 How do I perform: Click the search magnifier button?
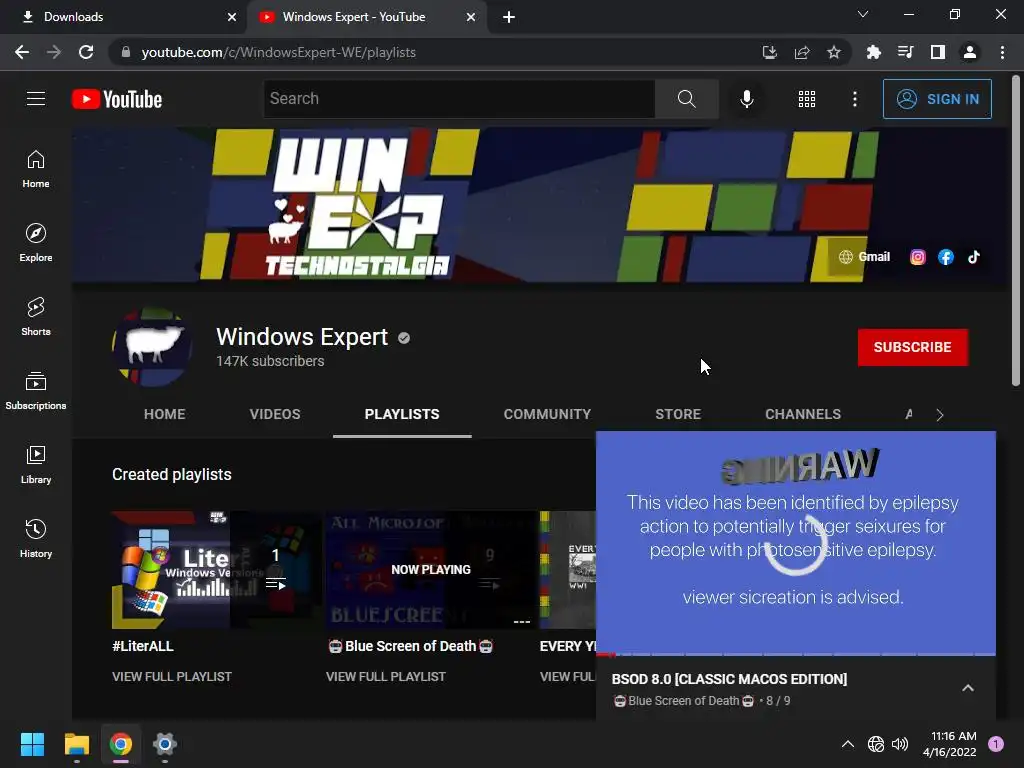(x=686, y=99)
